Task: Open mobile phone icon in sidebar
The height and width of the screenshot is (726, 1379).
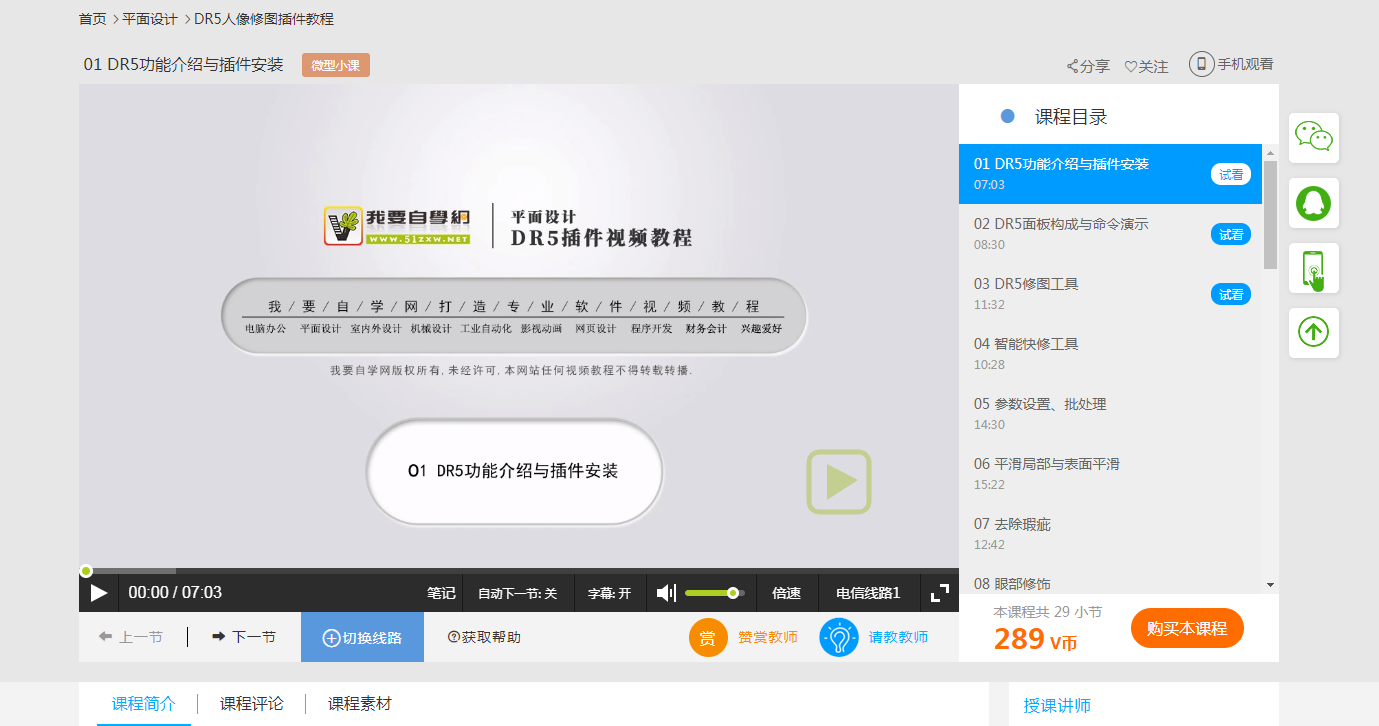Action: [x=1313, y=268]
